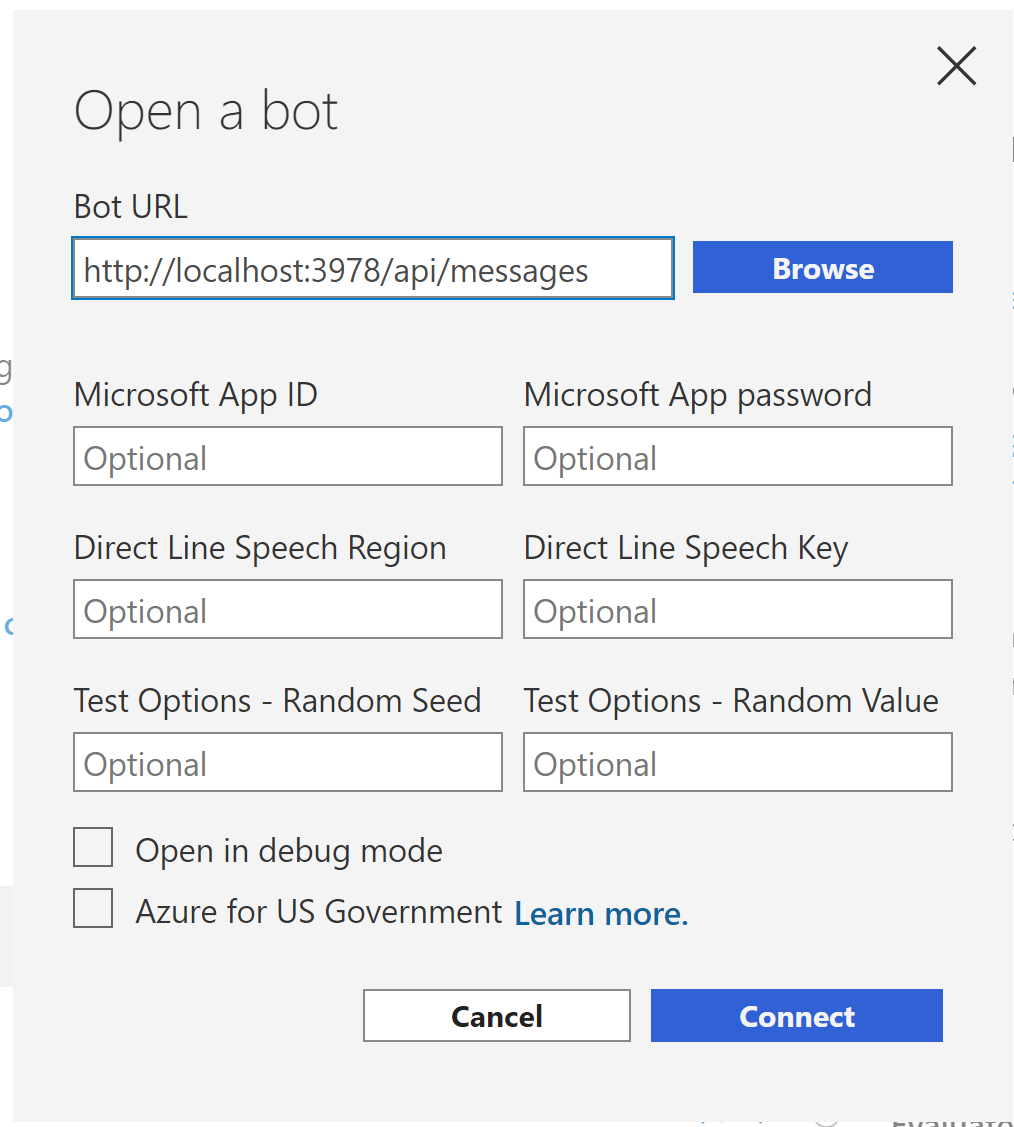Click the 'Microsoft App ID' label
The image size is (1014, 1127).
196,395
